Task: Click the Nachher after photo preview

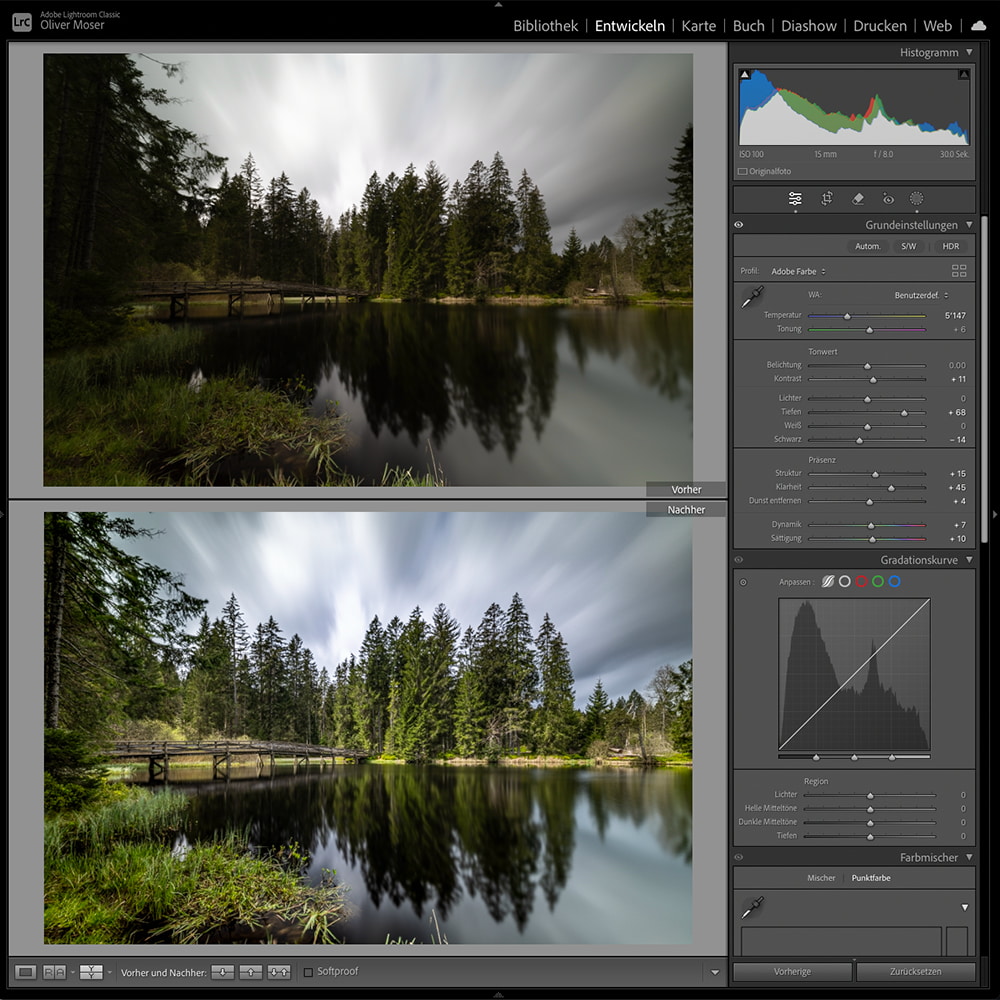Action: point(368,728)
